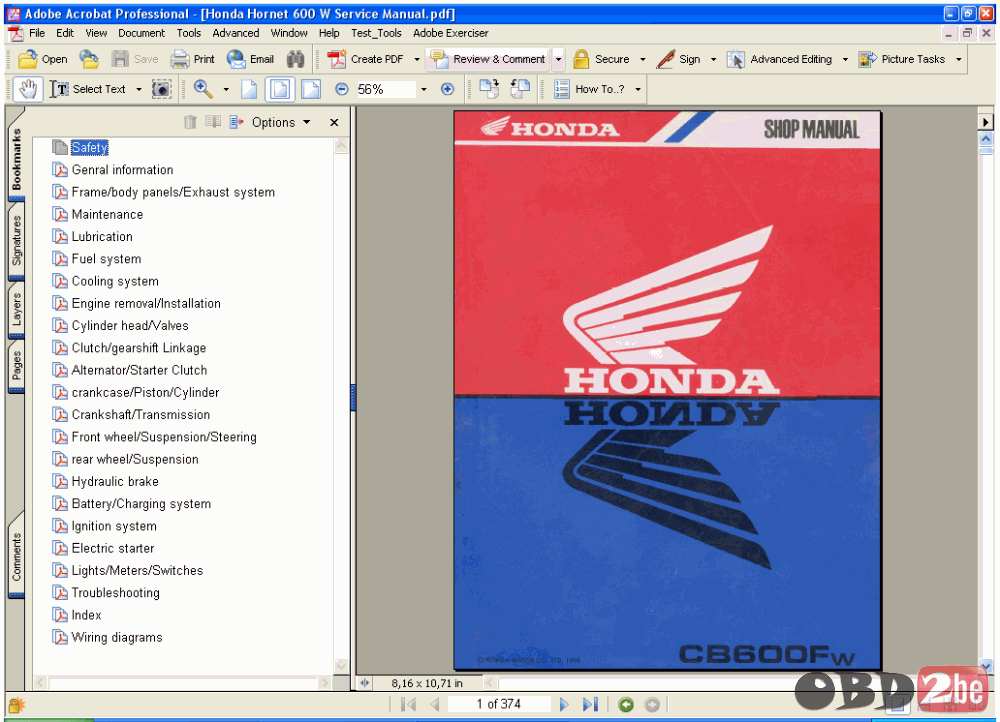Open the Secure dropdown arrow
The height and width of the screenshot is (722, 1000).
click(x=642, y=59)
